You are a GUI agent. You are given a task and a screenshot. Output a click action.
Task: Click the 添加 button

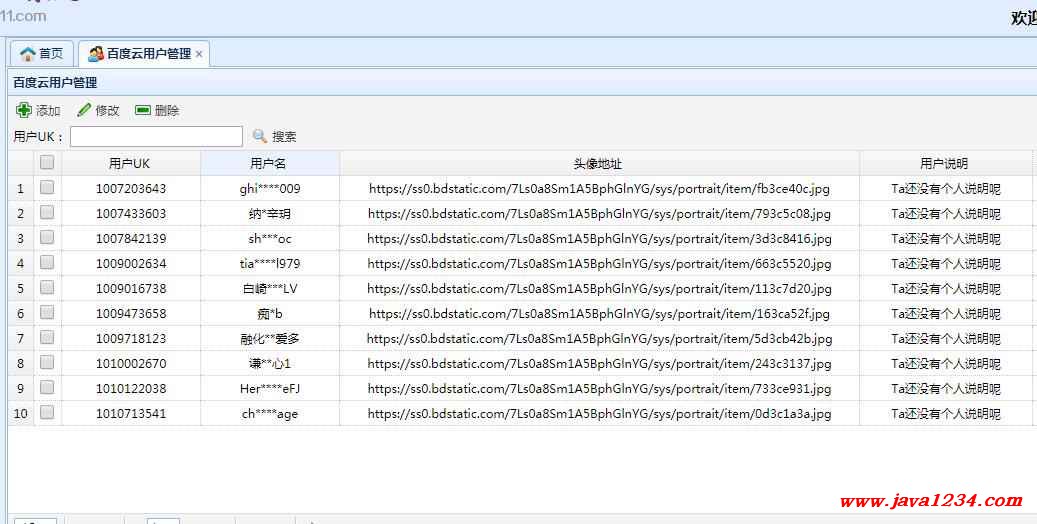click(38, 110)
